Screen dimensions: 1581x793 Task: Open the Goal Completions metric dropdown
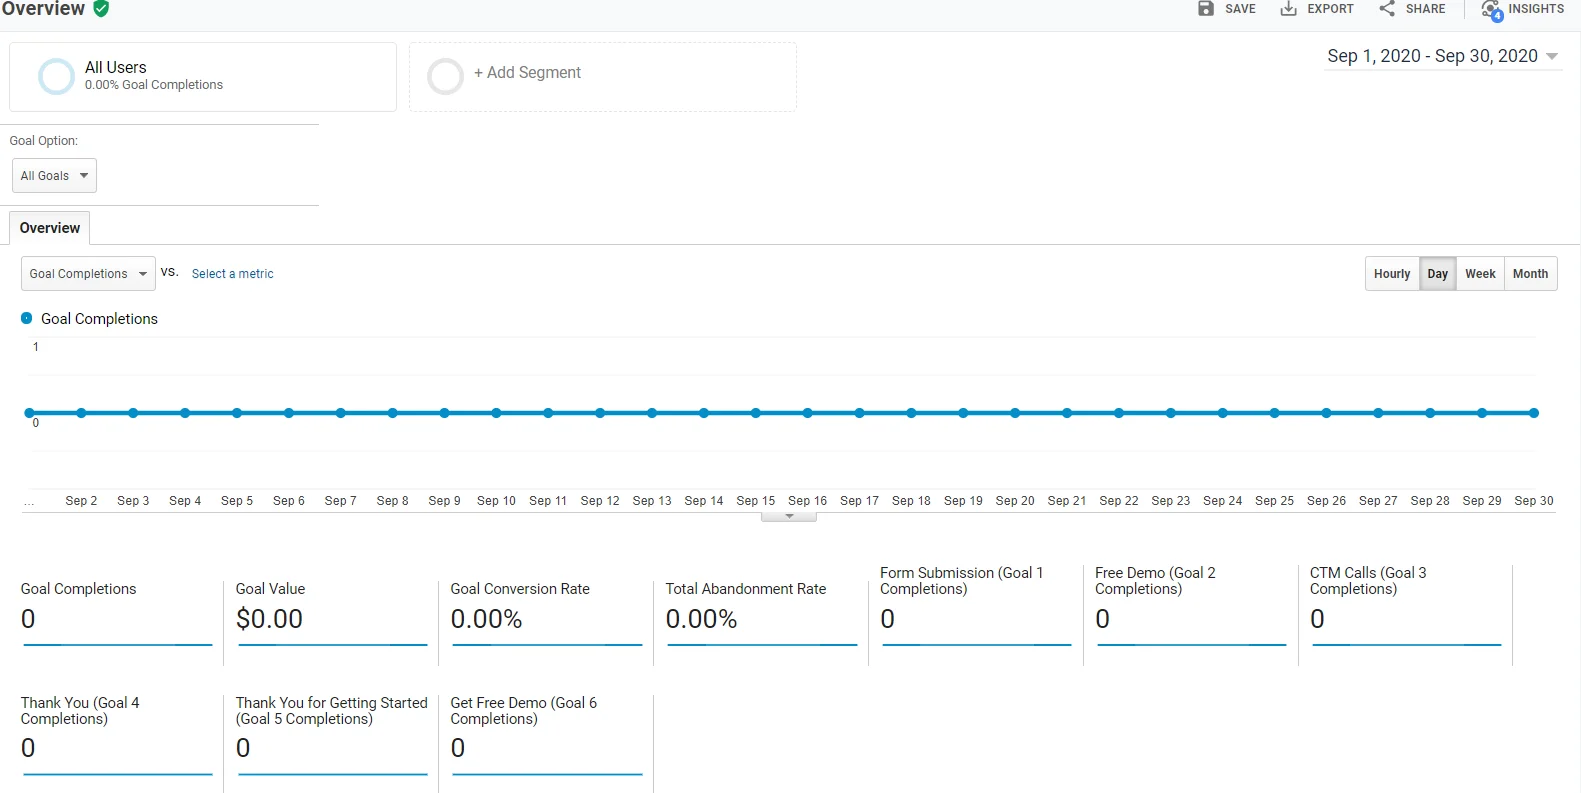click(x=88, y=274)
